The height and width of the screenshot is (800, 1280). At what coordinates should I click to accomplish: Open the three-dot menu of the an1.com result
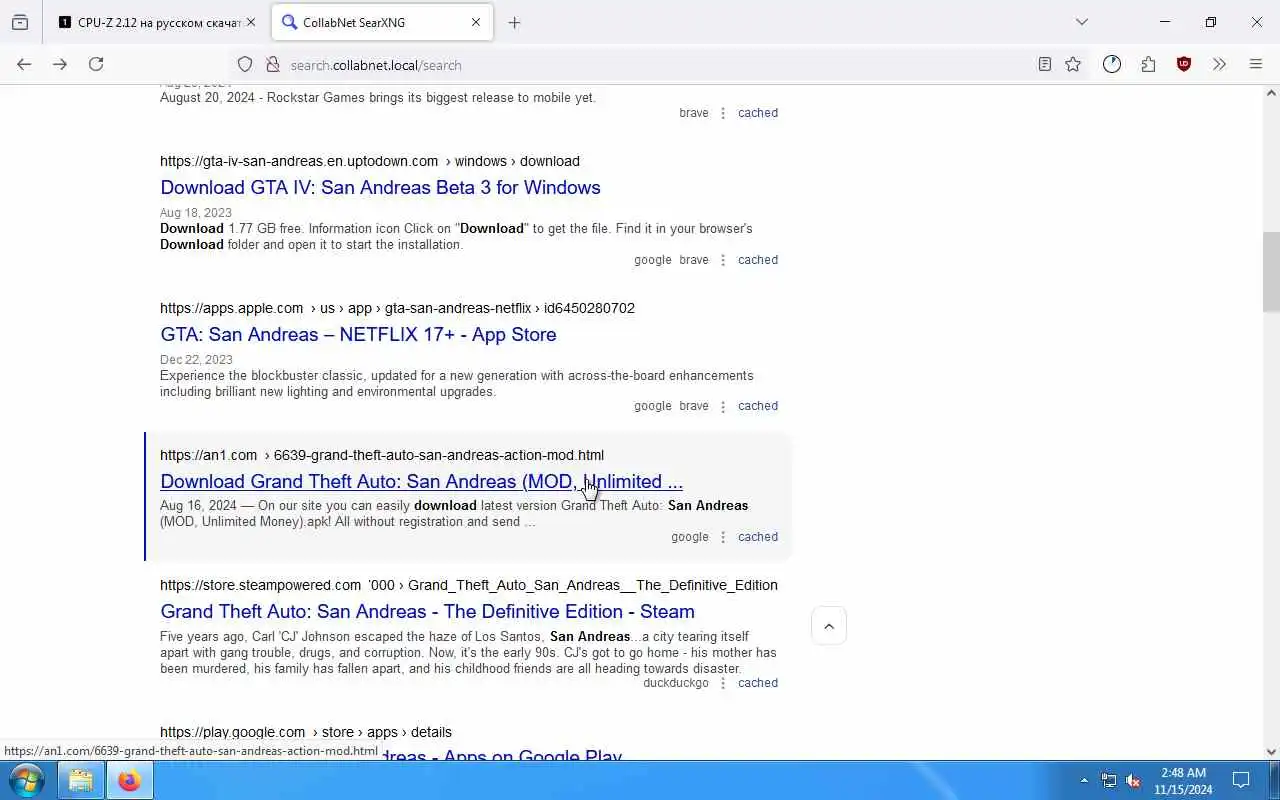723,537
